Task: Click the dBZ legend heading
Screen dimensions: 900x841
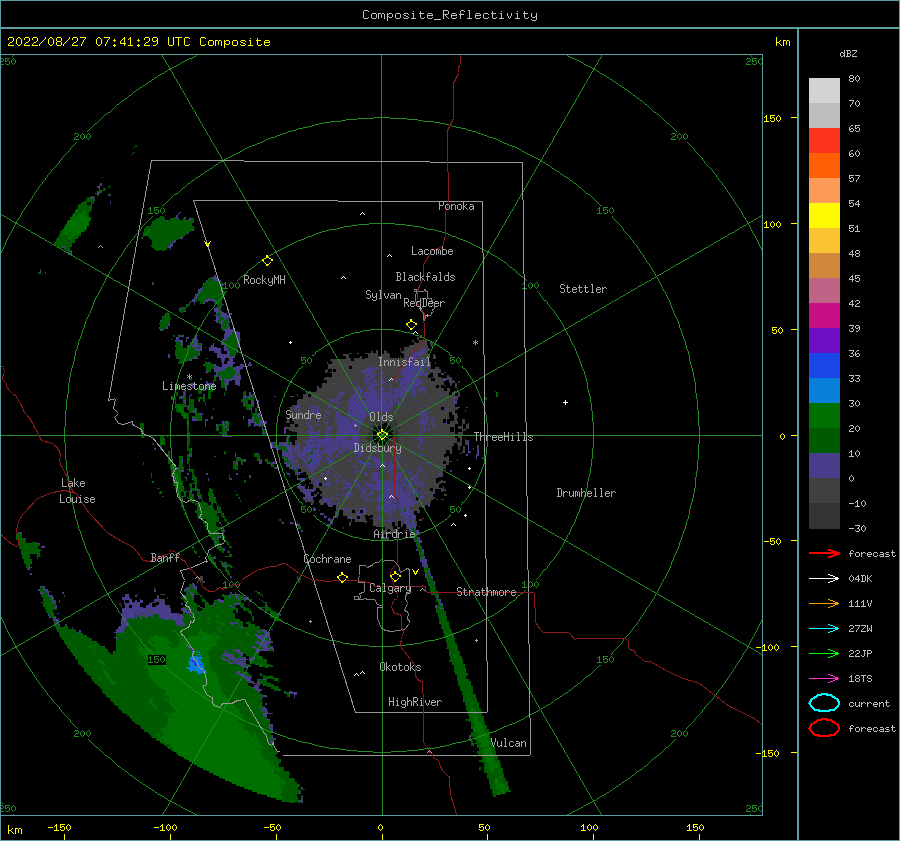Action: click(848, 53)
